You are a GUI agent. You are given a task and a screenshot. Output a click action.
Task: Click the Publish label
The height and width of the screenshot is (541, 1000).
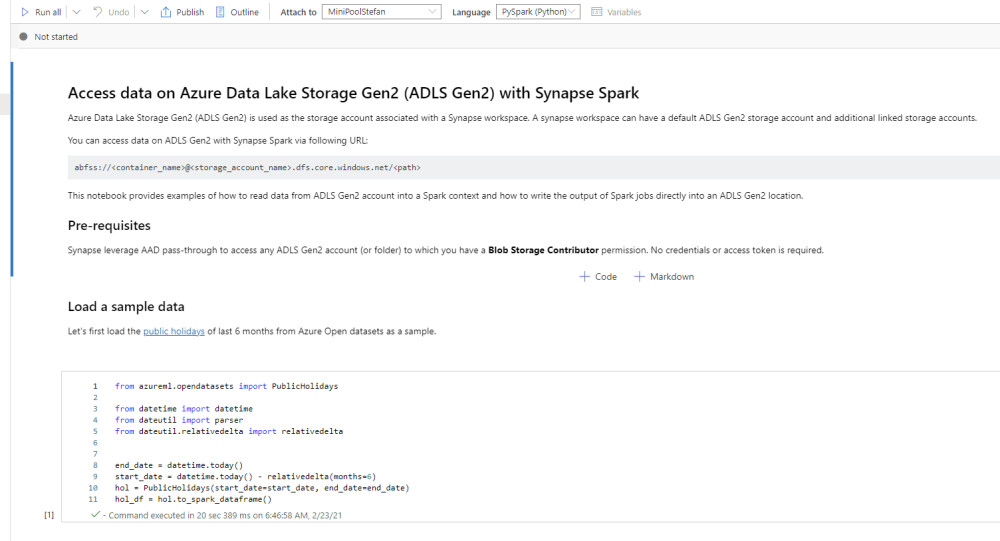coord(190,12)
